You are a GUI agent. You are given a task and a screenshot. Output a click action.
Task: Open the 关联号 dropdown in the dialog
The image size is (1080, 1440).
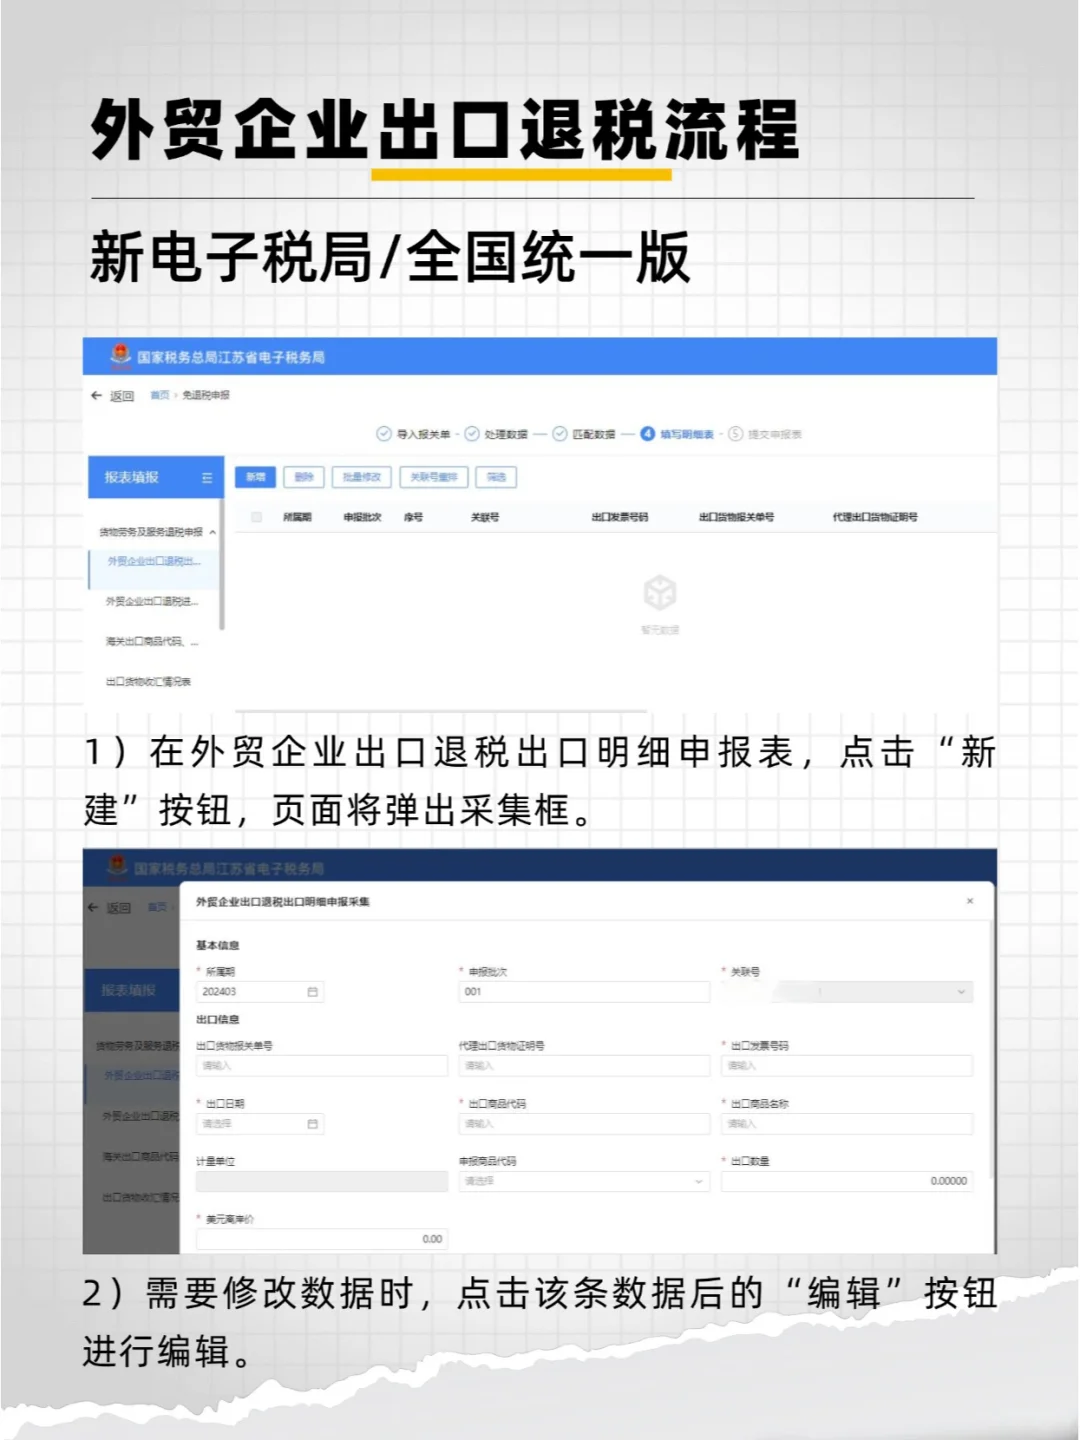[960, 992]
